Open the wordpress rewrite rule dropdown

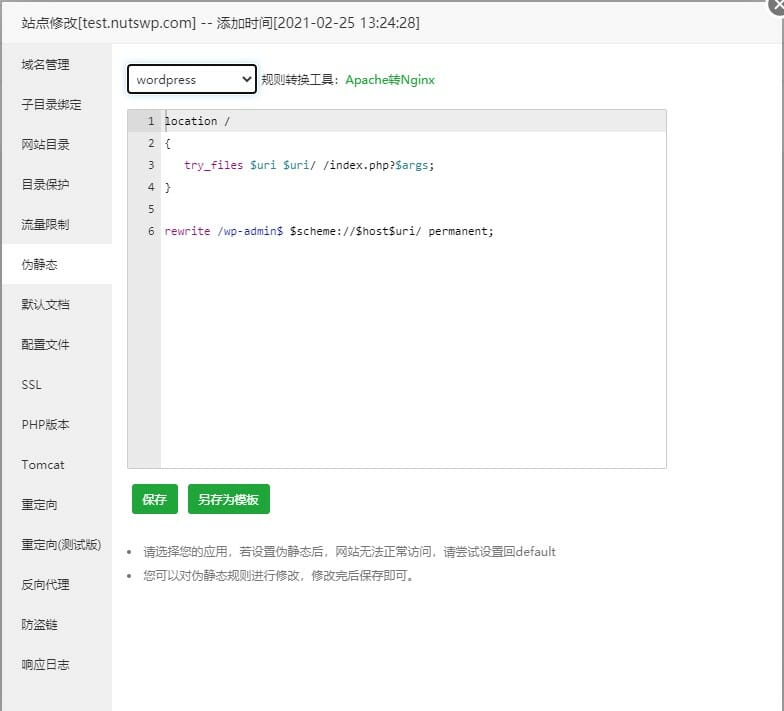pyautogui.click(x=192, y=79)
